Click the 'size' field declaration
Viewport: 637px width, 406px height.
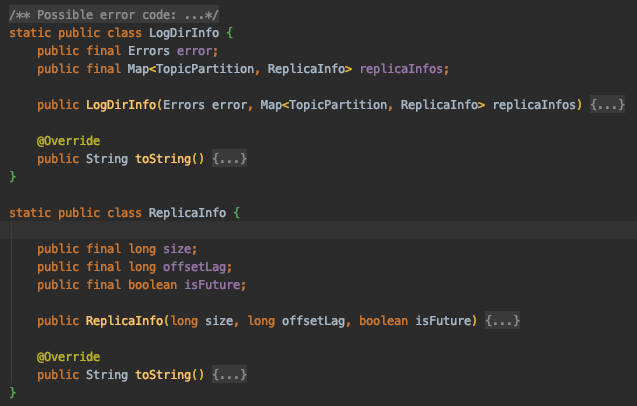point(177,249)
